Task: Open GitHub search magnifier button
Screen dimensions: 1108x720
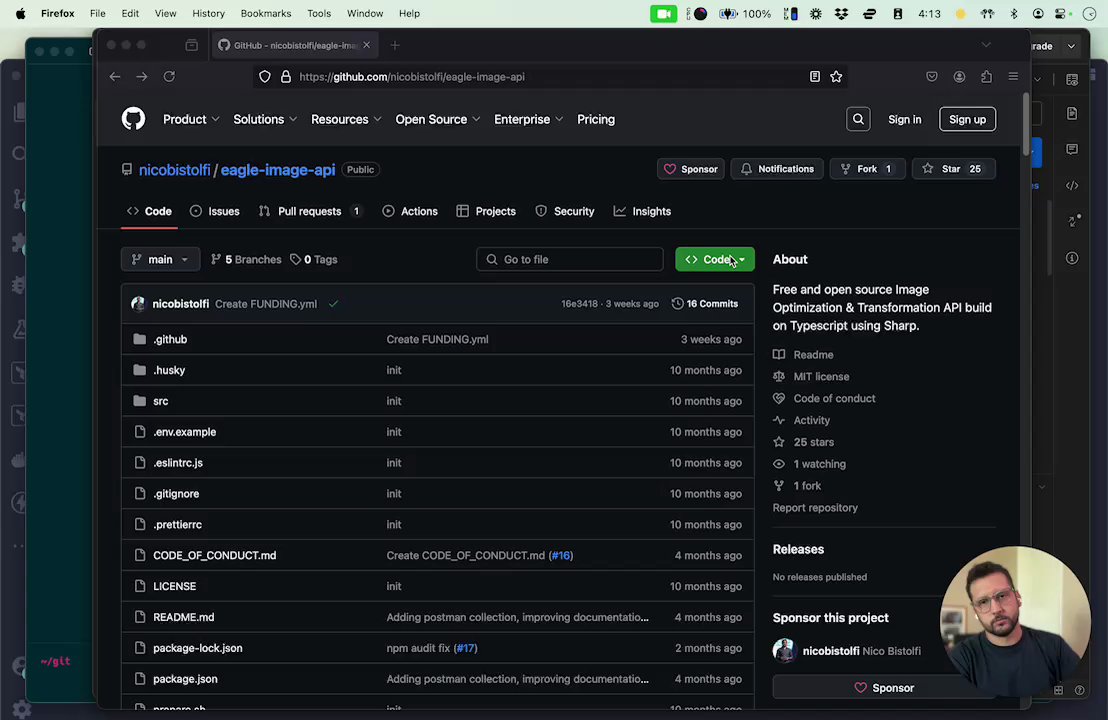Action: (858, 119)
